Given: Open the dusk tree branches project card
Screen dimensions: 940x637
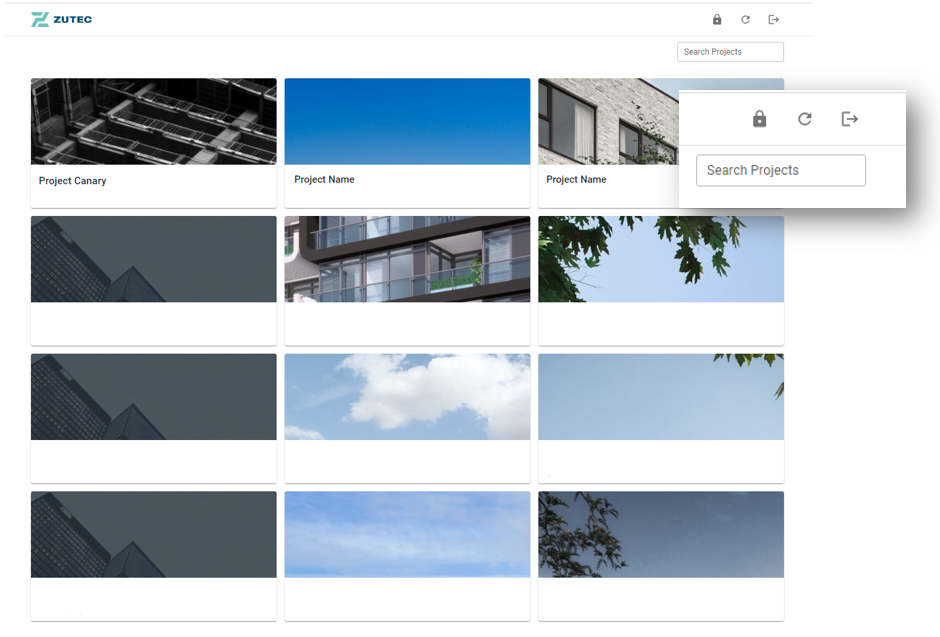Looking at the screenshot, I should (661, 556).
